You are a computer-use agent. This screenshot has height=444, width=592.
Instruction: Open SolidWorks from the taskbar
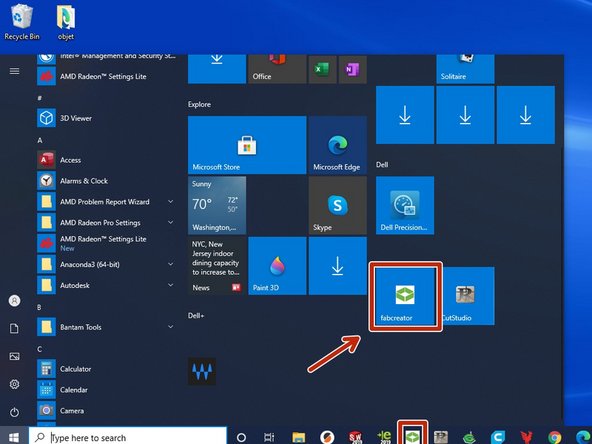(x=355, y=437)
